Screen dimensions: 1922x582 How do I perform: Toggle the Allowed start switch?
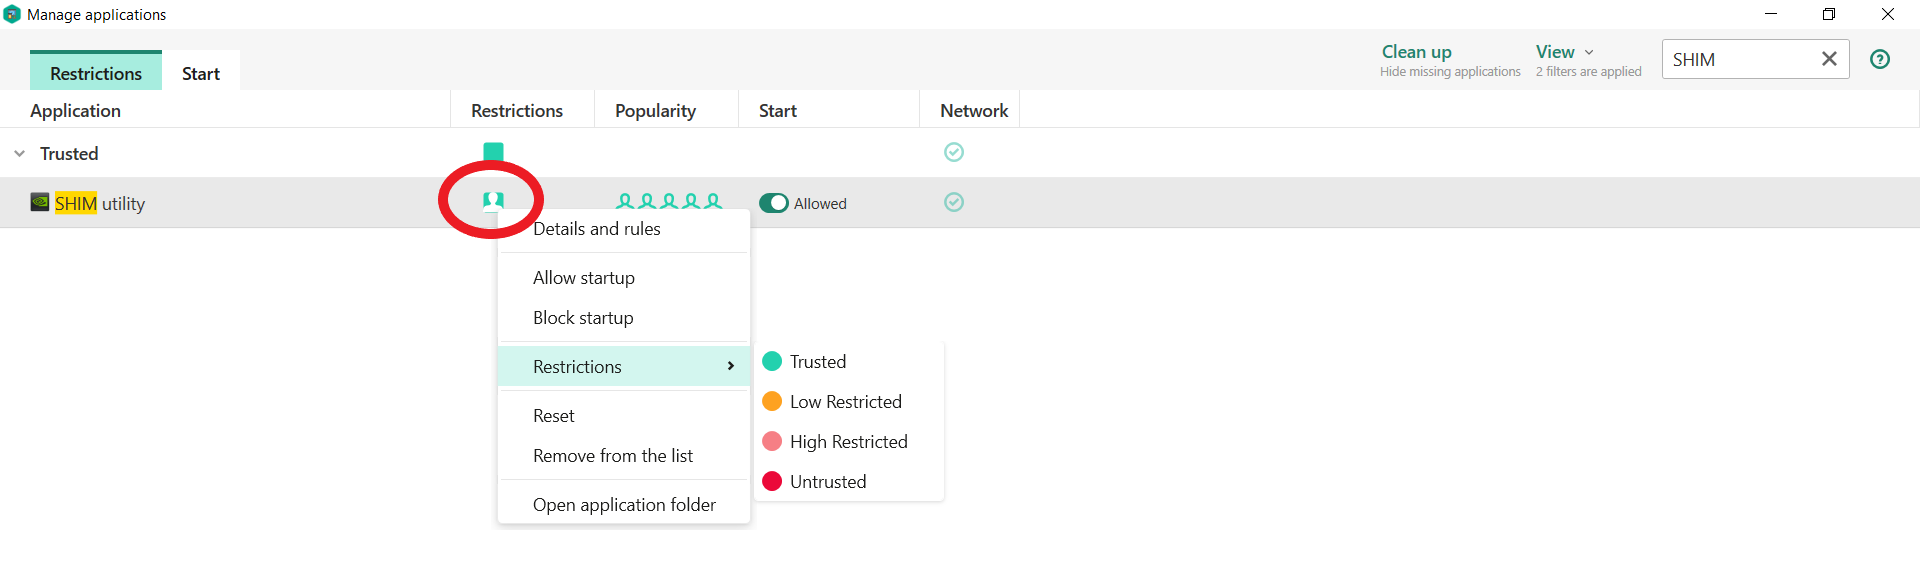tap(774, 203)
